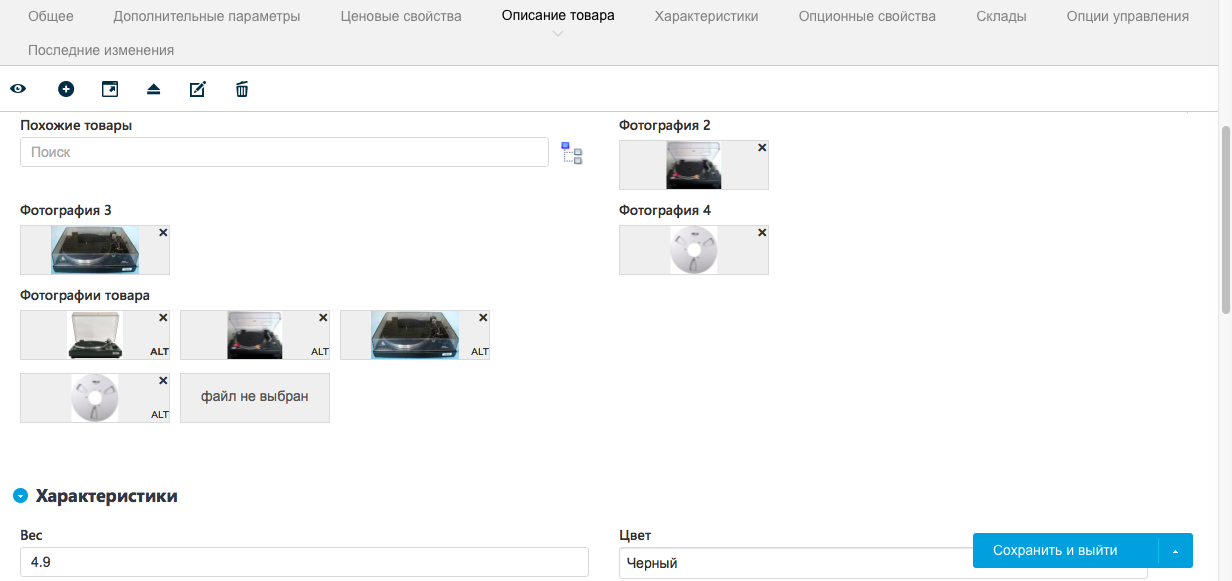Click Фотография 3 turntable thumbnail
The image size is (1232, 581).
coord(95,250)
